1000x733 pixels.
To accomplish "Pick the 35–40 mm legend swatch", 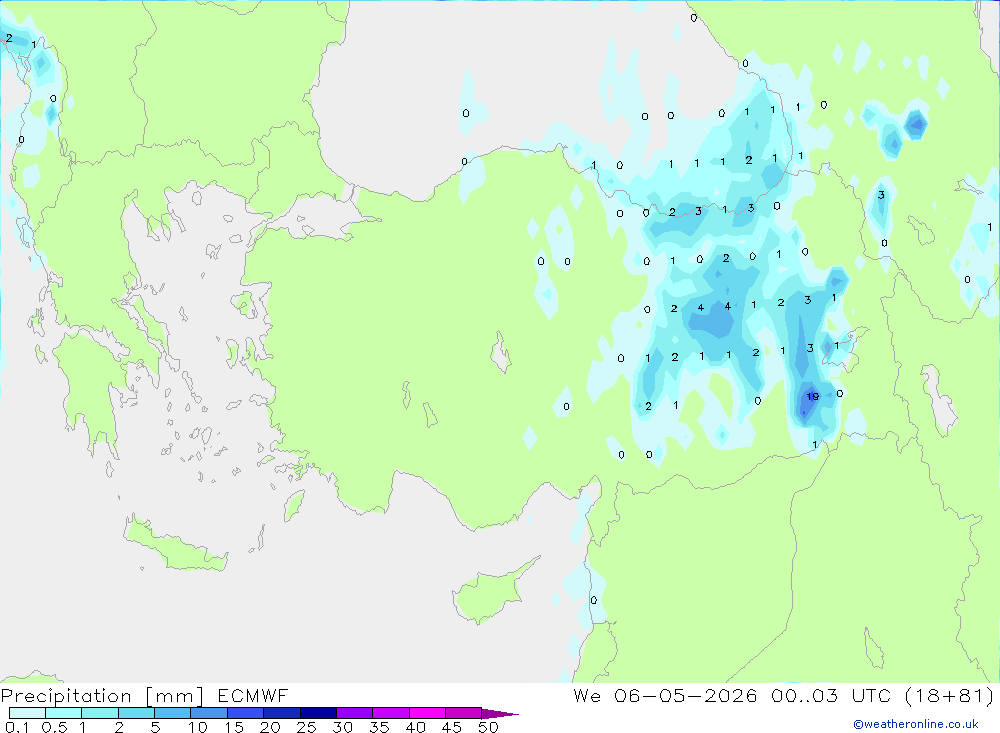I will (391, 713).
